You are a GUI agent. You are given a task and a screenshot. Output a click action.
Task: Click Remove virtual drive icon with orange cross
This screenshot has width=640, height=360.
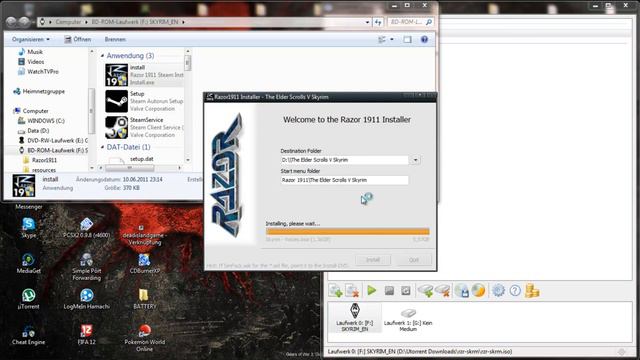coord(443,291)
